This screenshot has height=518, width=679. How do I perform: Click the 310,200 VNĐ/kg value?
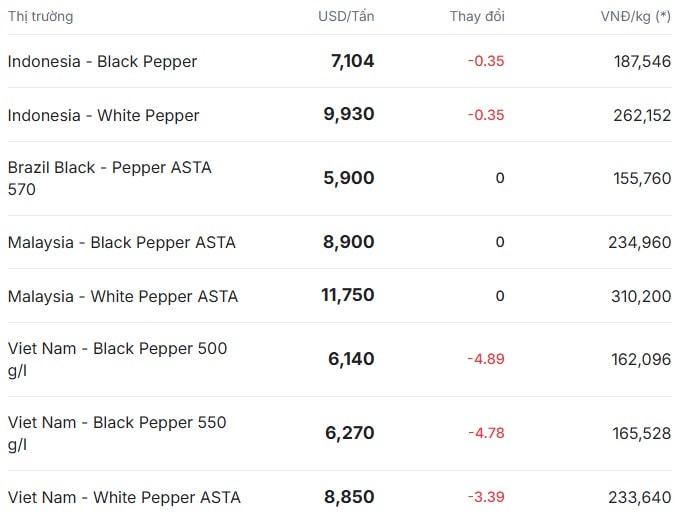coord(640,296)
